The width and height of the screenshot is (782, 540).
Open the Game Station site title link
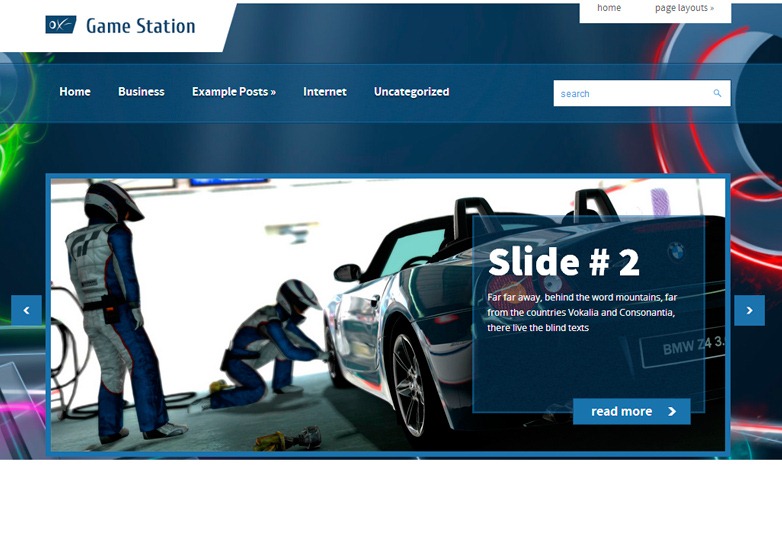click(140, 26)
